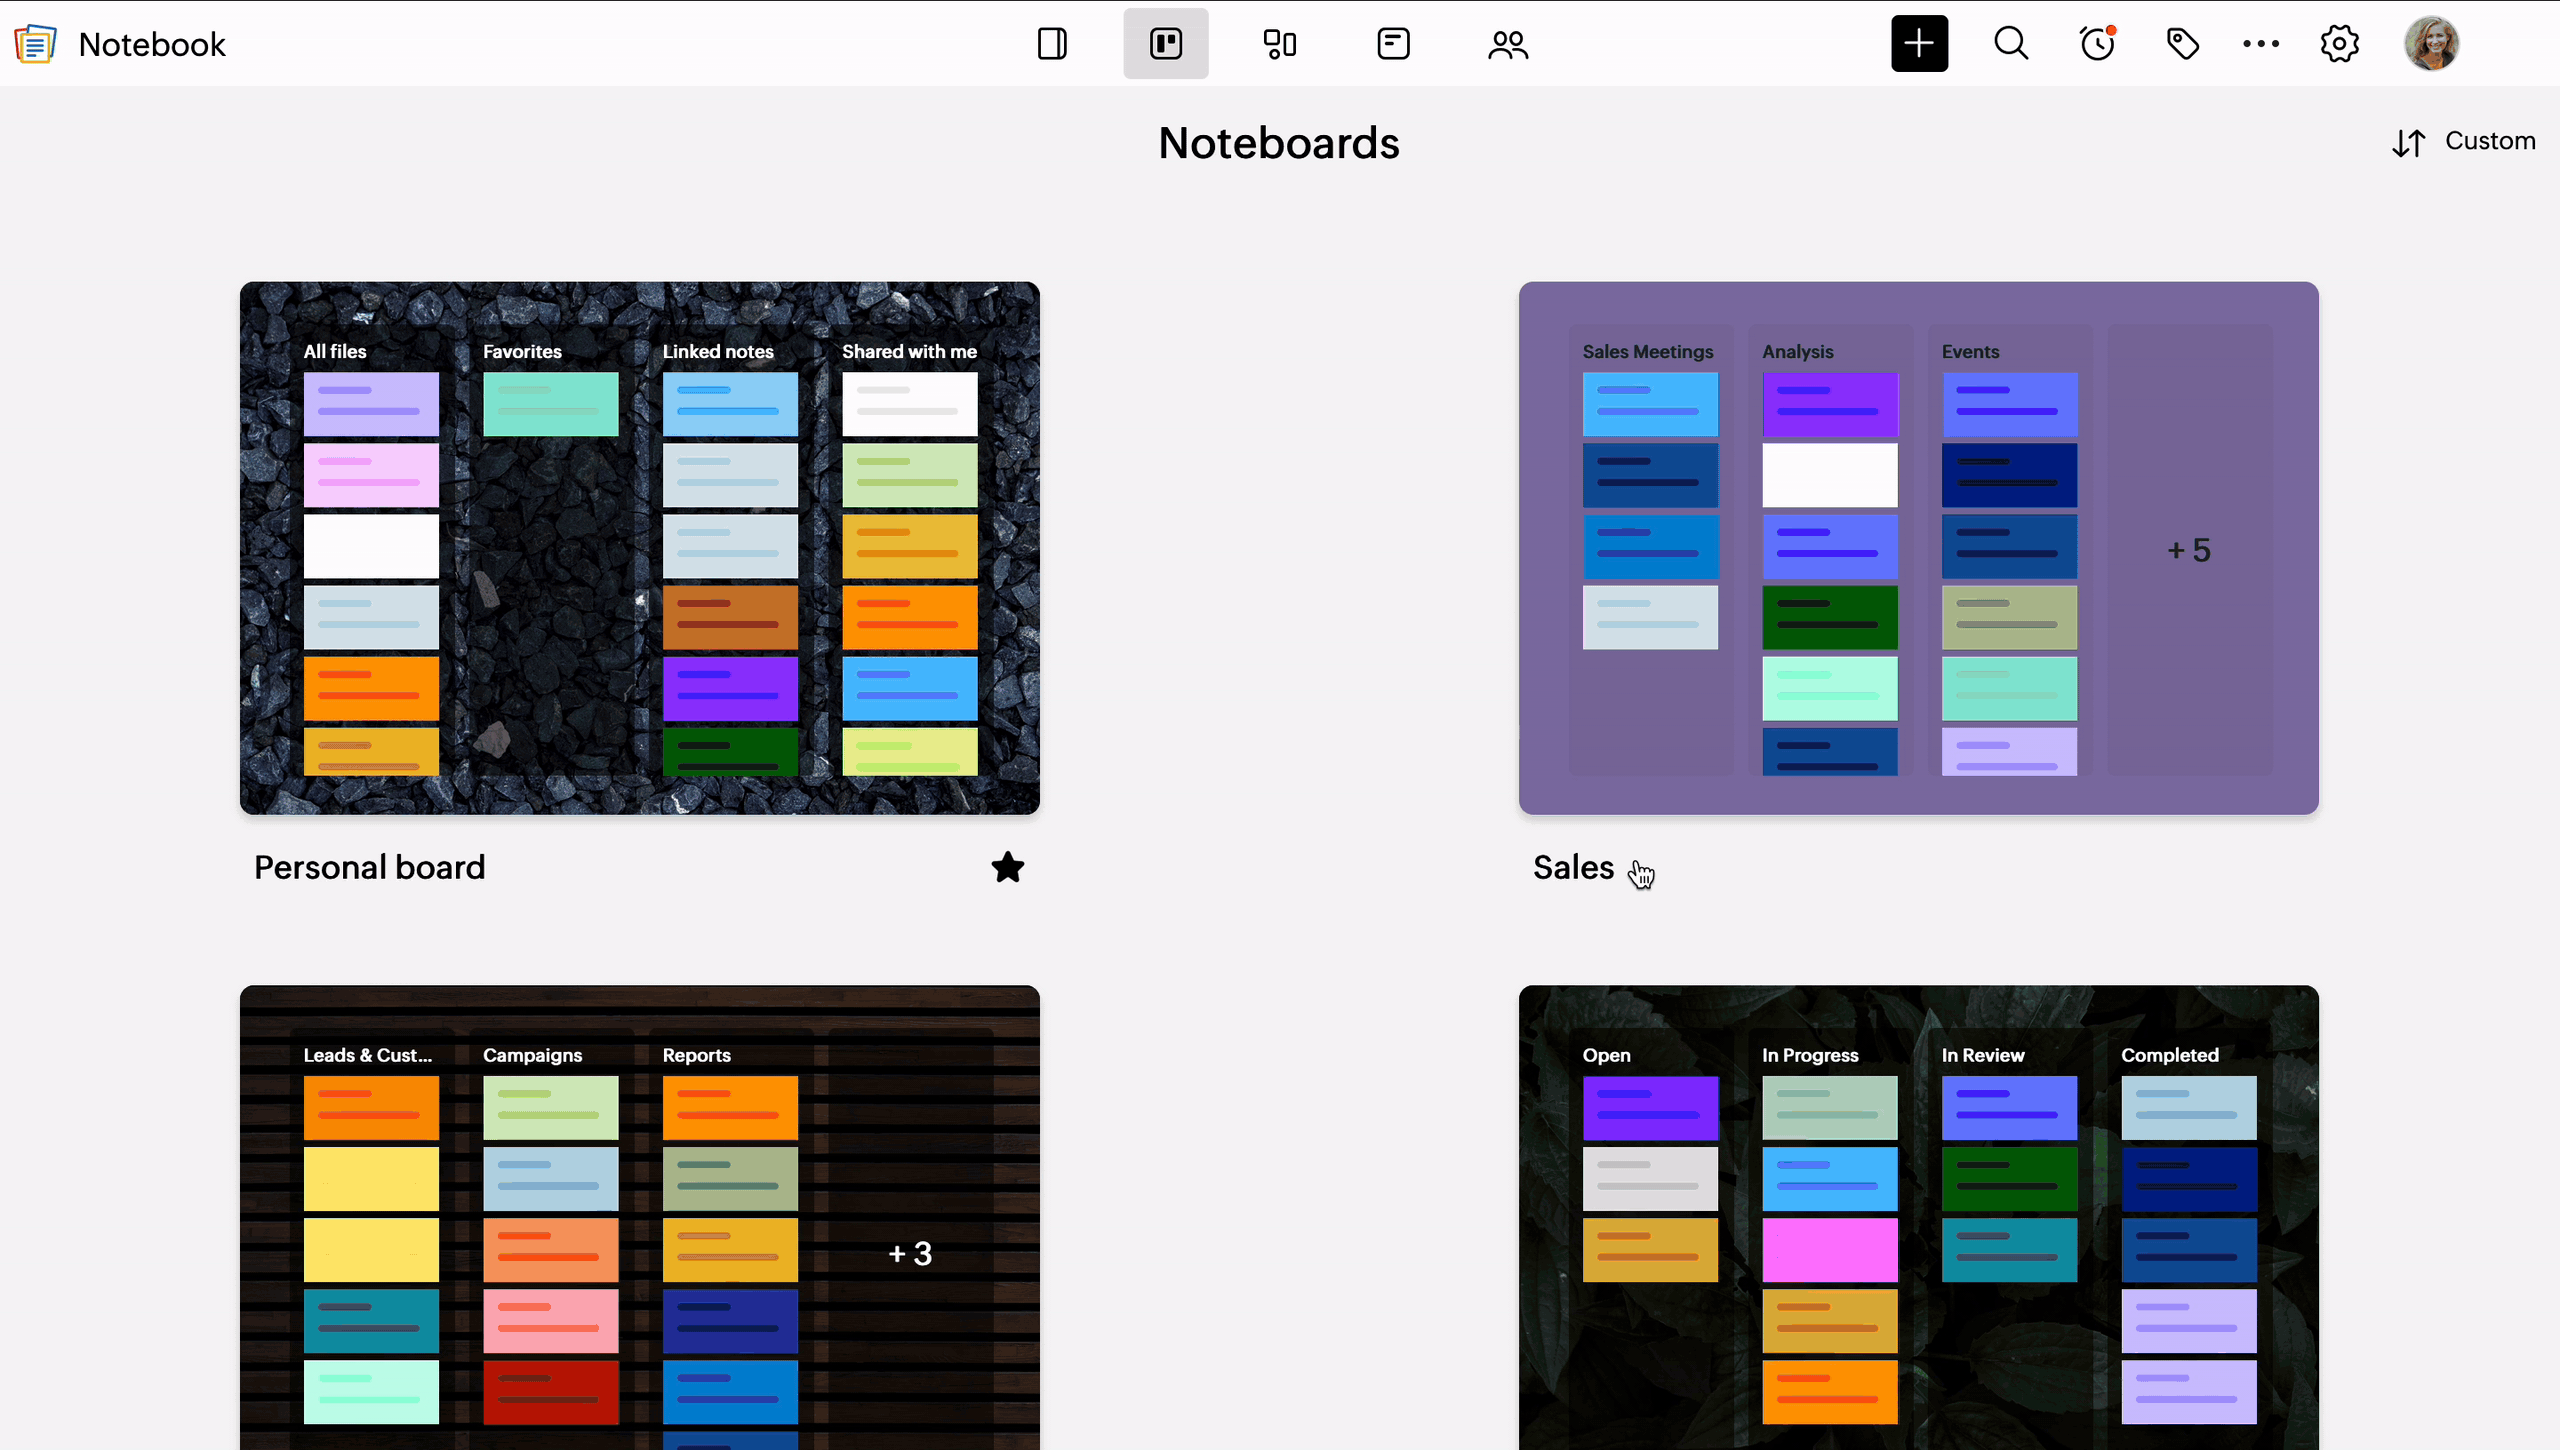Select the Noteboards view icon
2560x1450 pixels.
point(1165,44)
